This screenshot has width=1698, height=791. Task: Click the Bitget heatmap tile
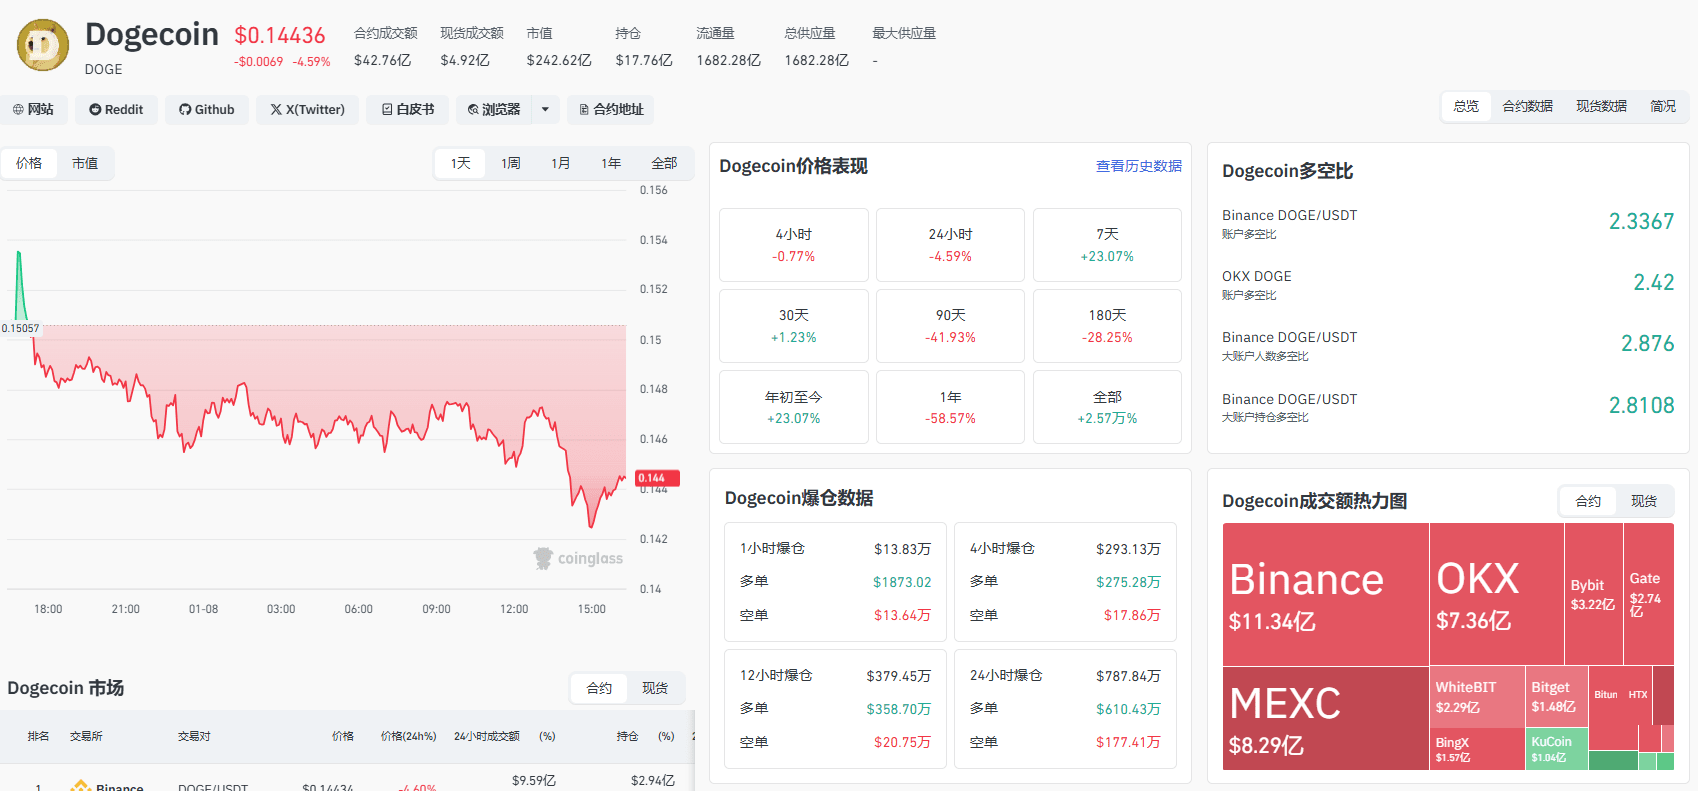(x=1557, y=697)
